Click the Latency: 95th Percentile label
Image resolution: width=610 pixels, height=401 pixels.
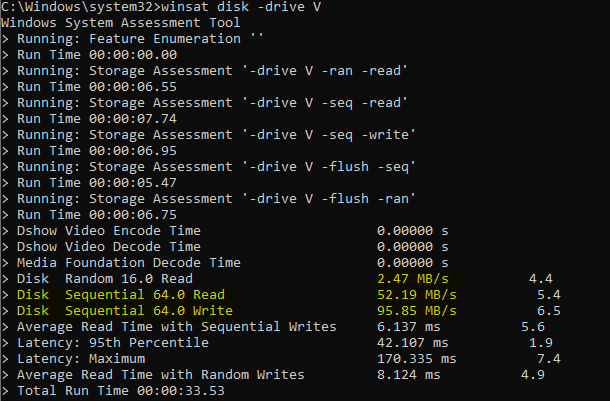113,343
